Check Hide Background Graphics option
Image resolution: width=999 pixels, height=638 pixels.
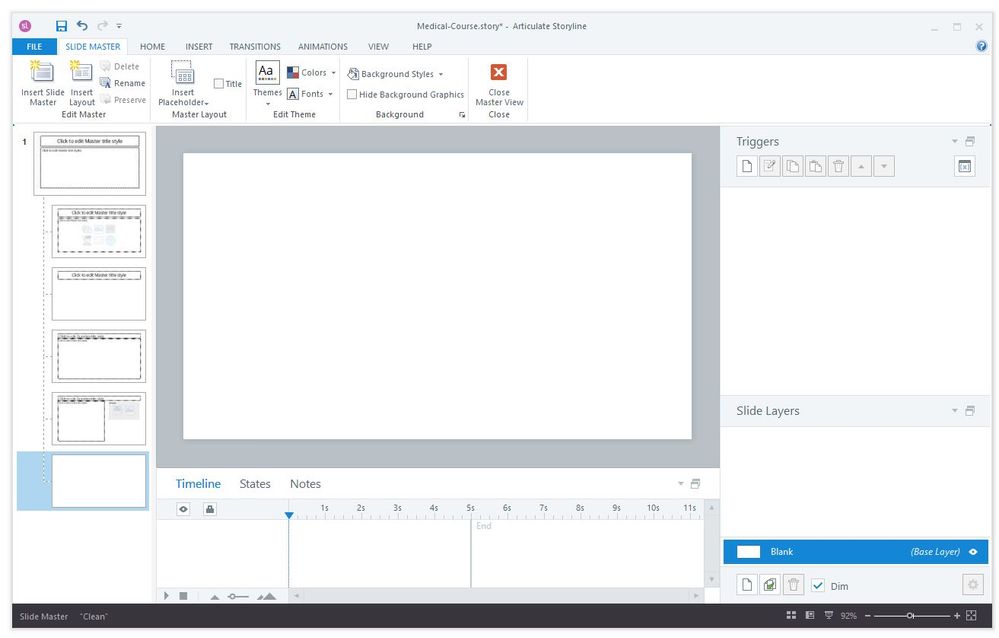352,95
